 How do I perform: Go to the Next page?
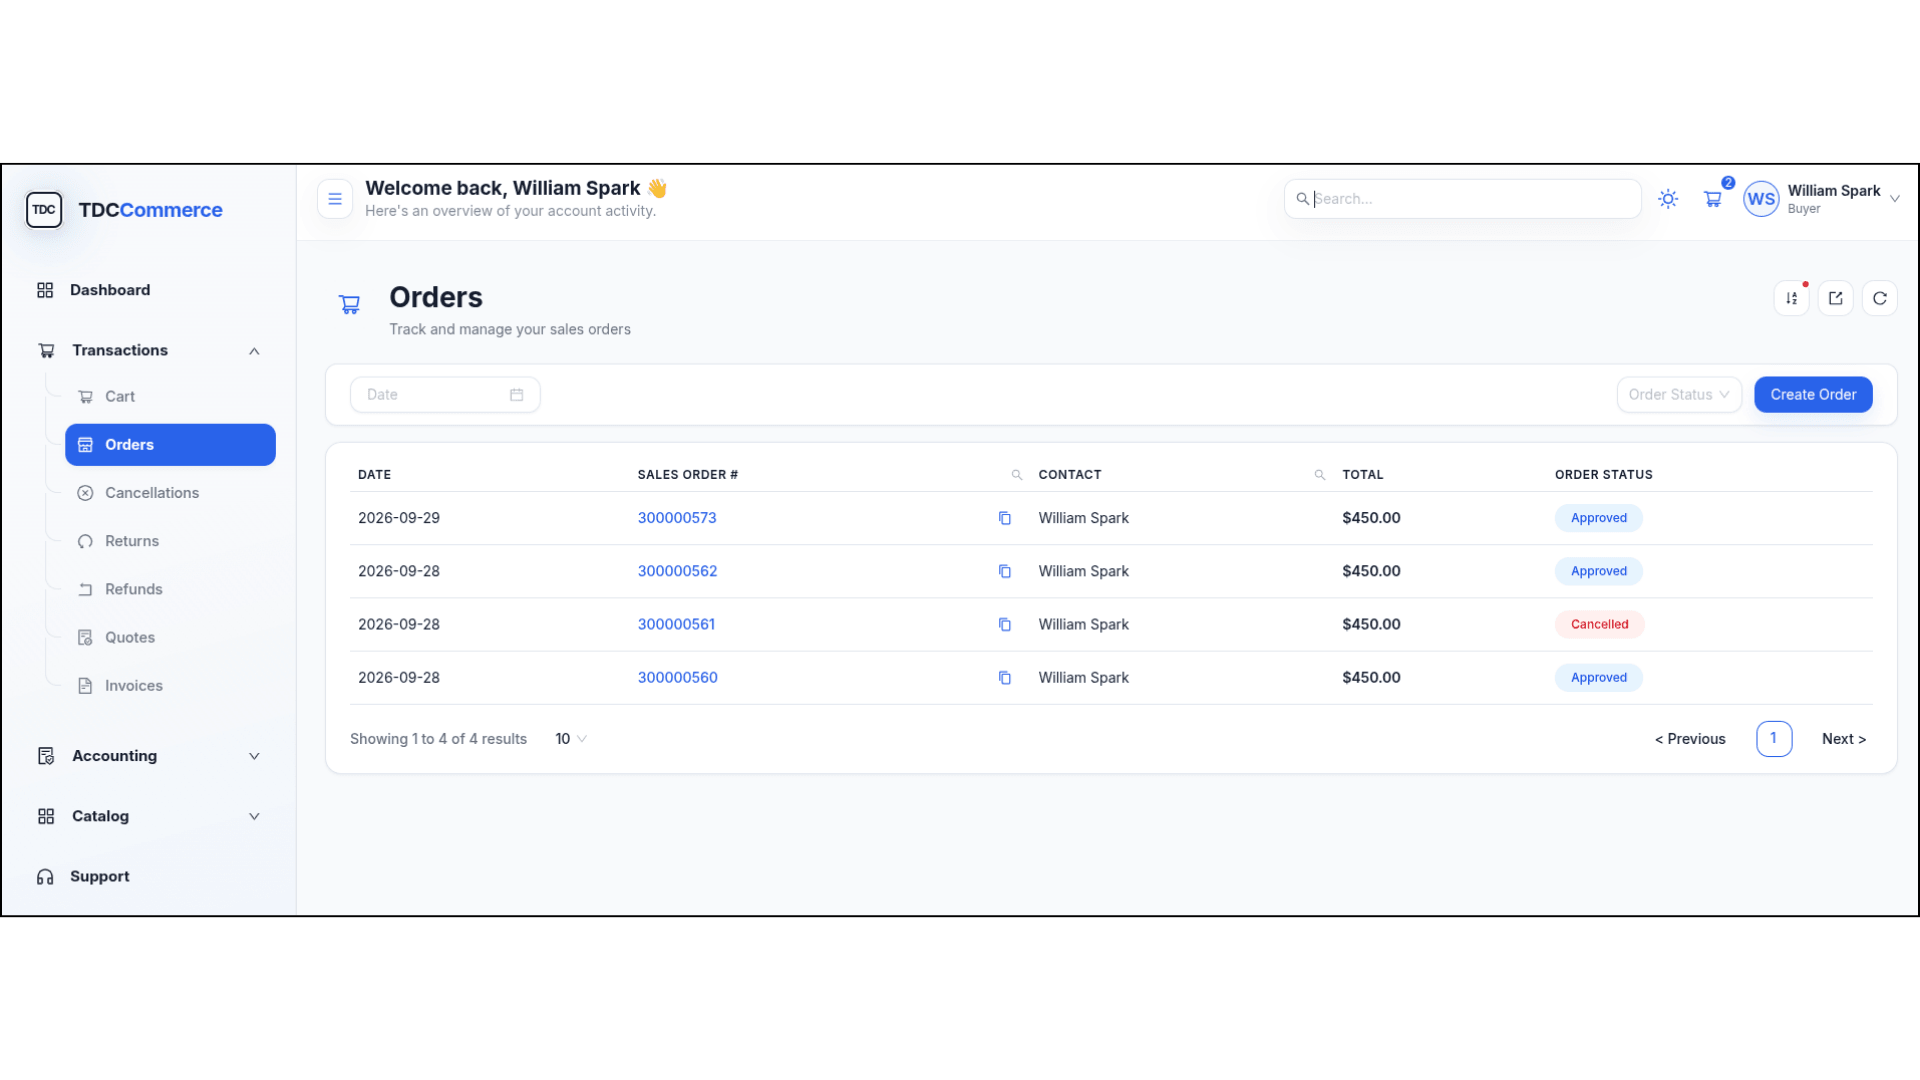click(1843, 739)
